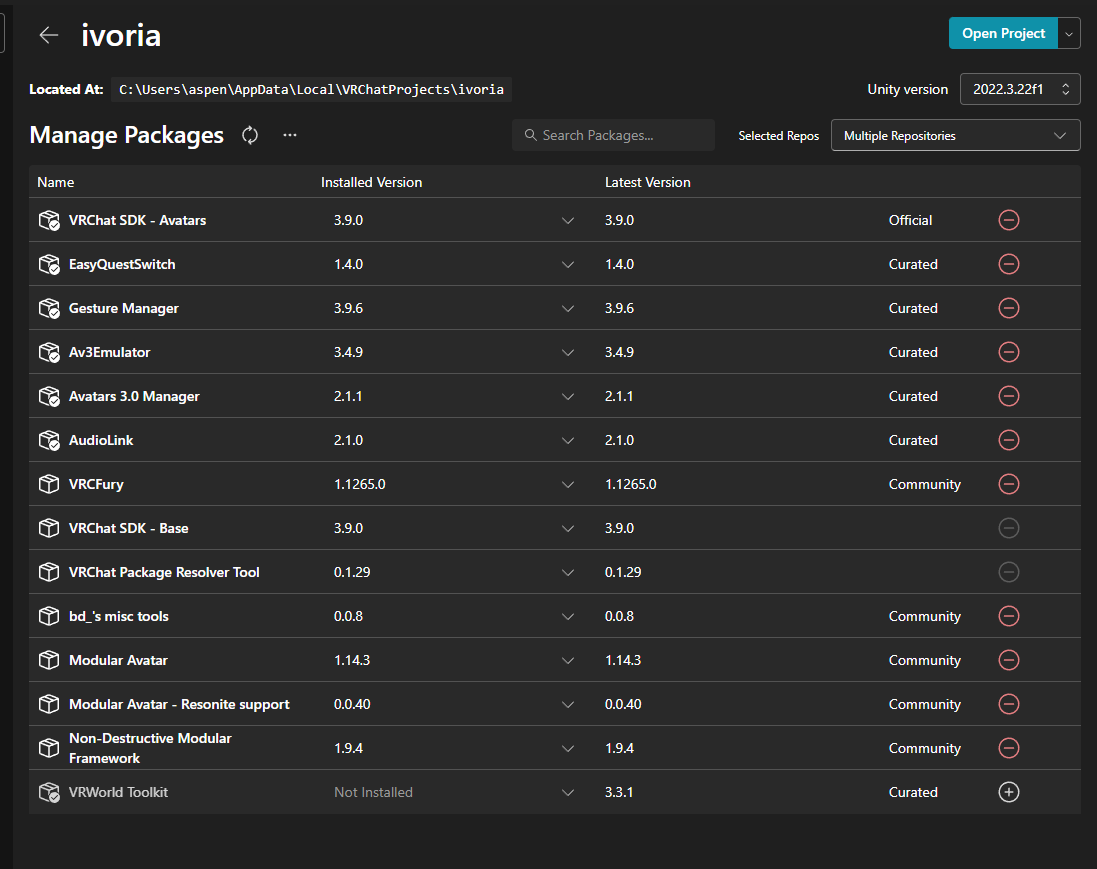Remove VRCFury package
The image size is (1097, 869).
click(1008, 484)
